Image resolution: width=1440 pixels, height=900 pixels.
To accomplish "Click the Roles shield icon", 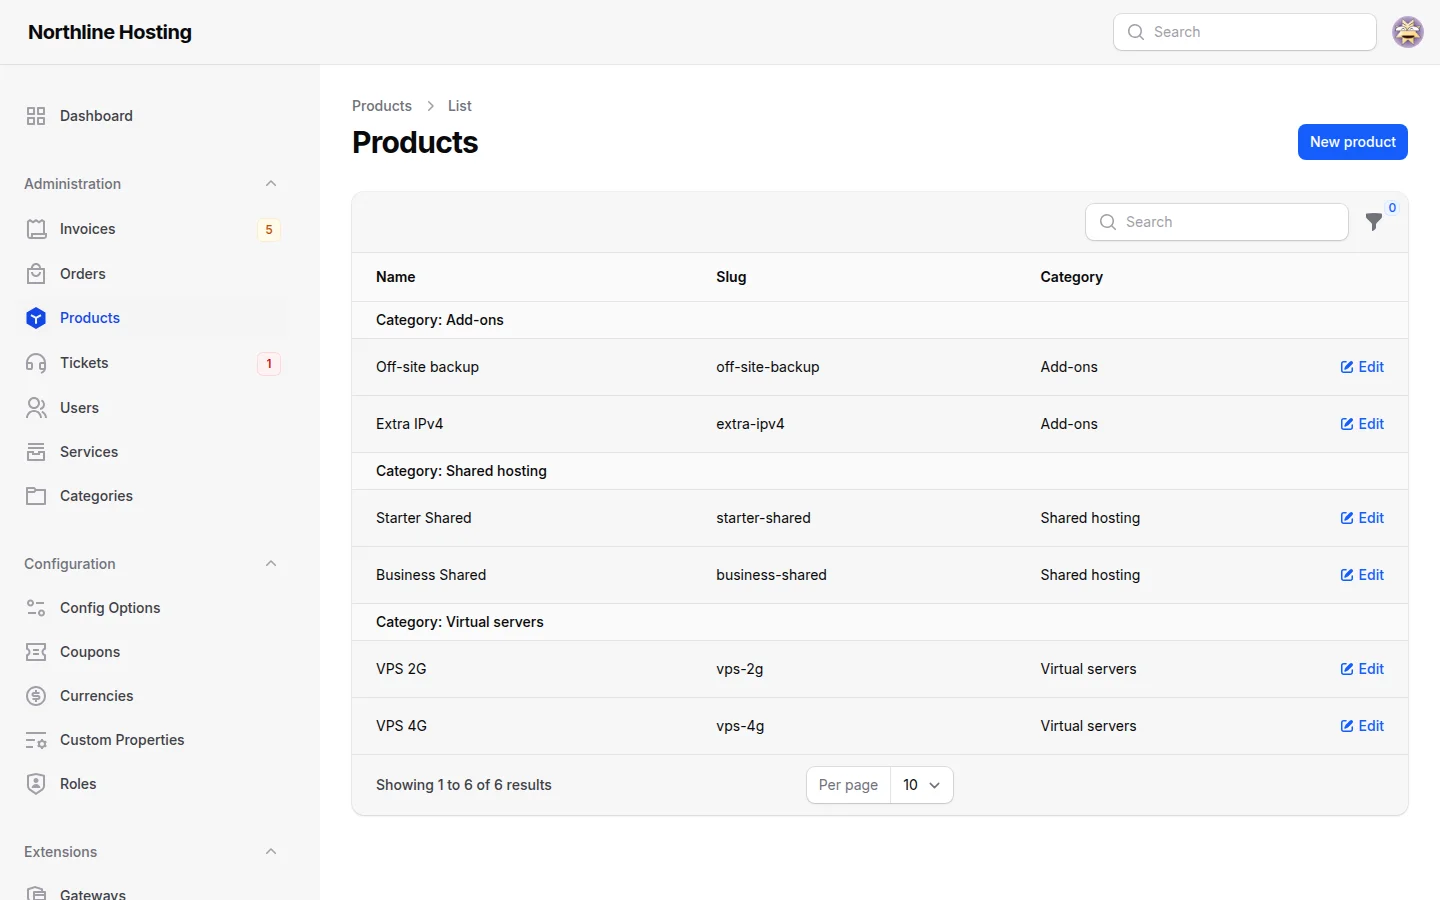I will point(36,784).
